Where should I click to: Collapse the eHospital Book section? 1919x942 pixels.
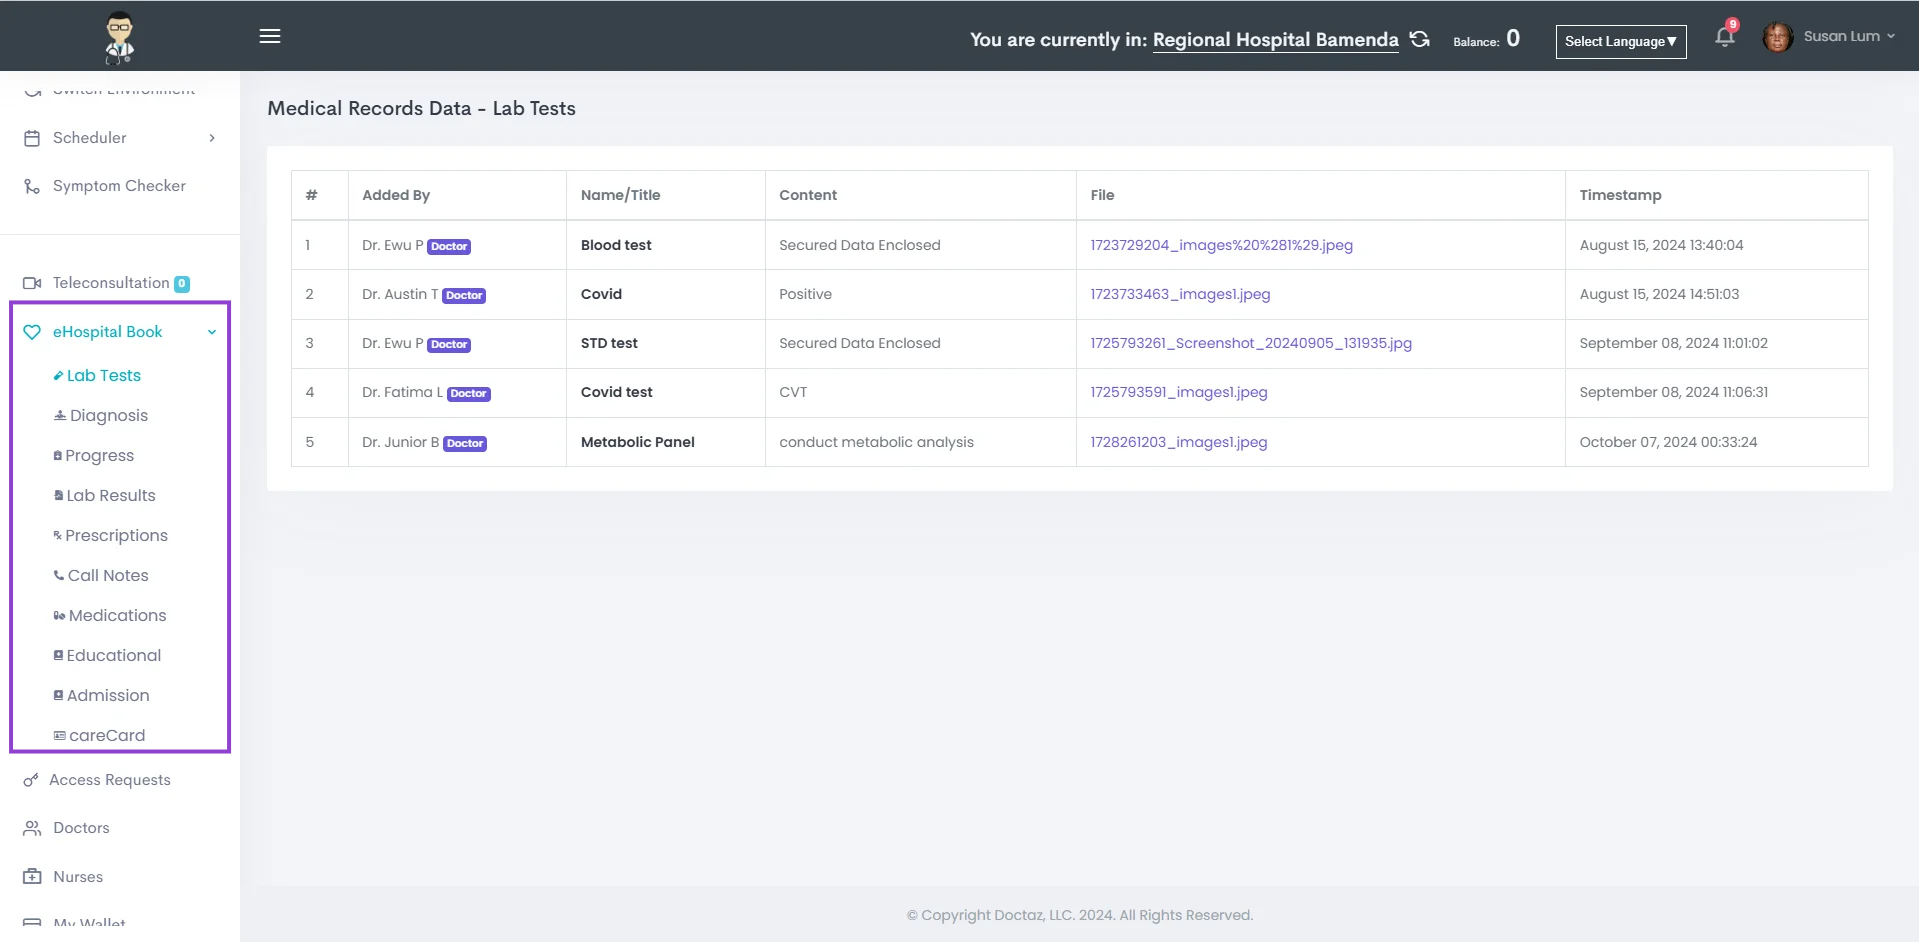click(x=212, y=332)
